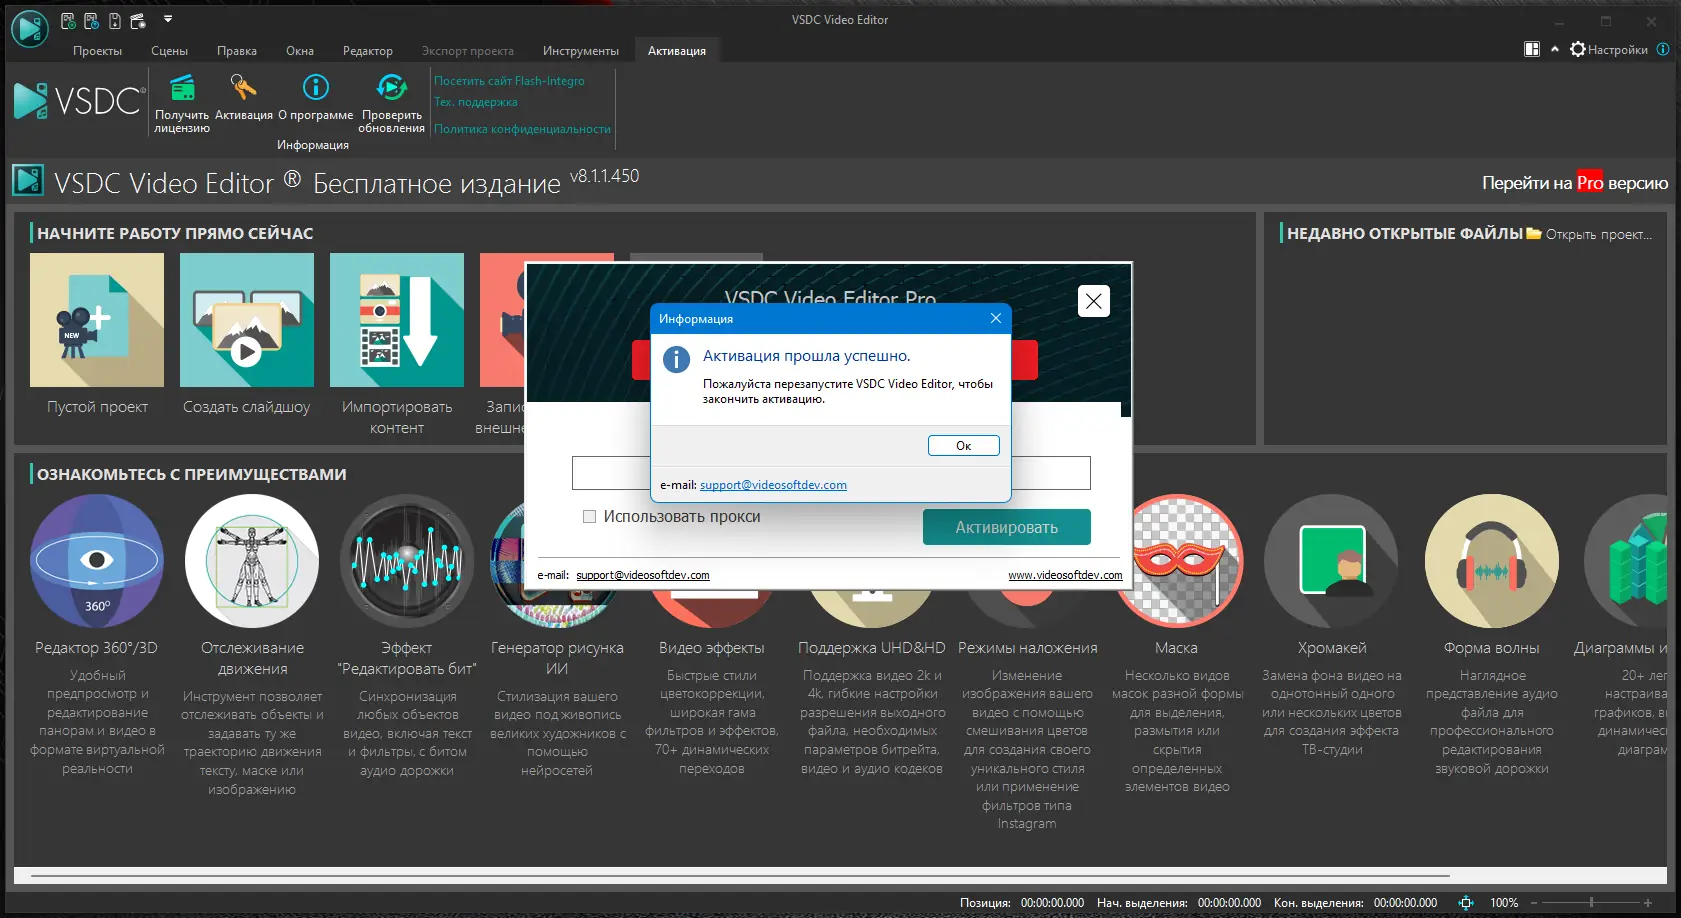Click the second quick access toolbar icon

pyautogui.click(x=91, y=21)
